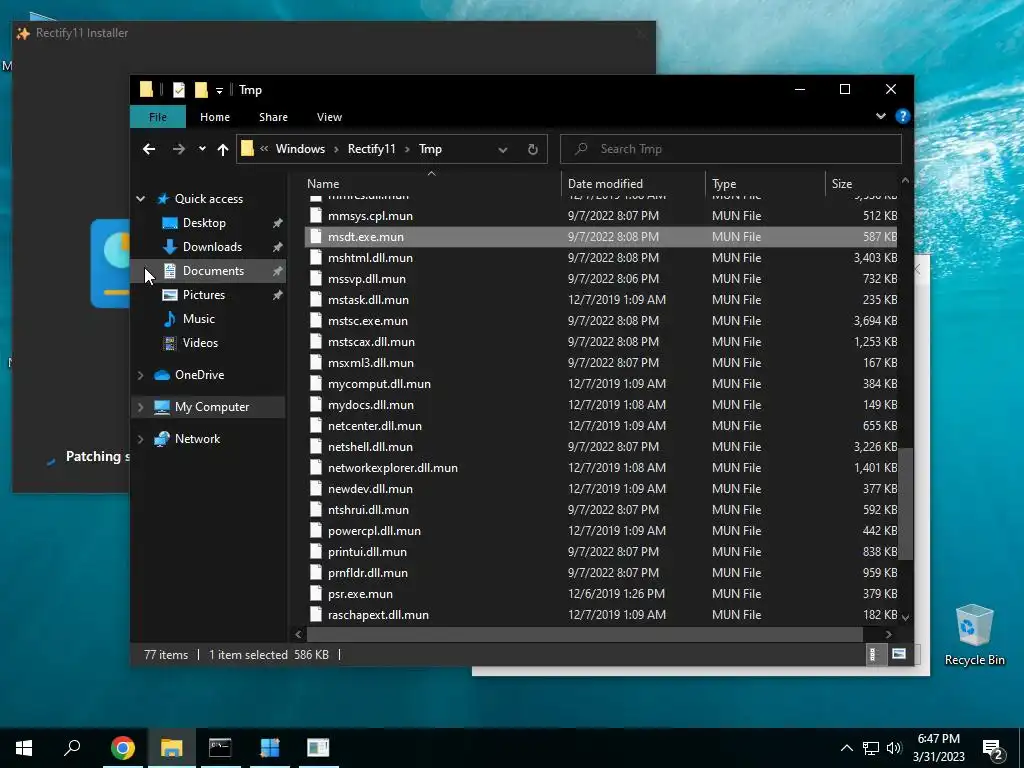Image resolution: width=1024 pixels, height=768 pixels.
Task: Refresh the Tmp folder view
Action: coord(533,150)
